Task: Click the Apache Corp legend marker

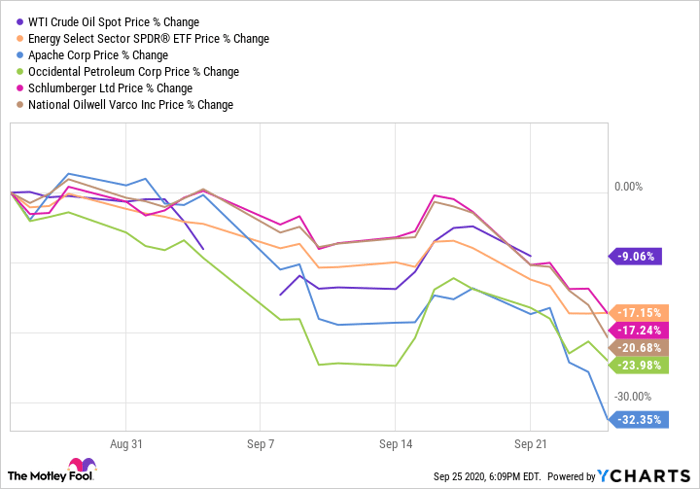Action: pos(19,55)
